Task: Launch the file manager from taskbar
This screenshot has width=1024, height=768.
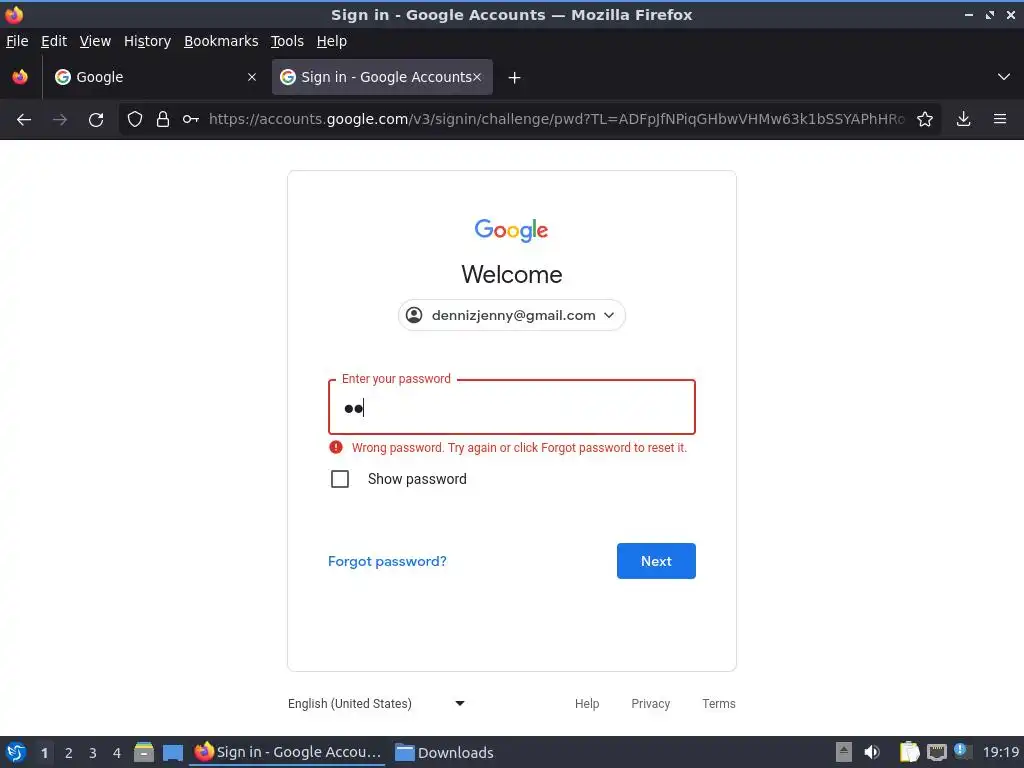Action: pyautogui.click(x=144, y=752)
